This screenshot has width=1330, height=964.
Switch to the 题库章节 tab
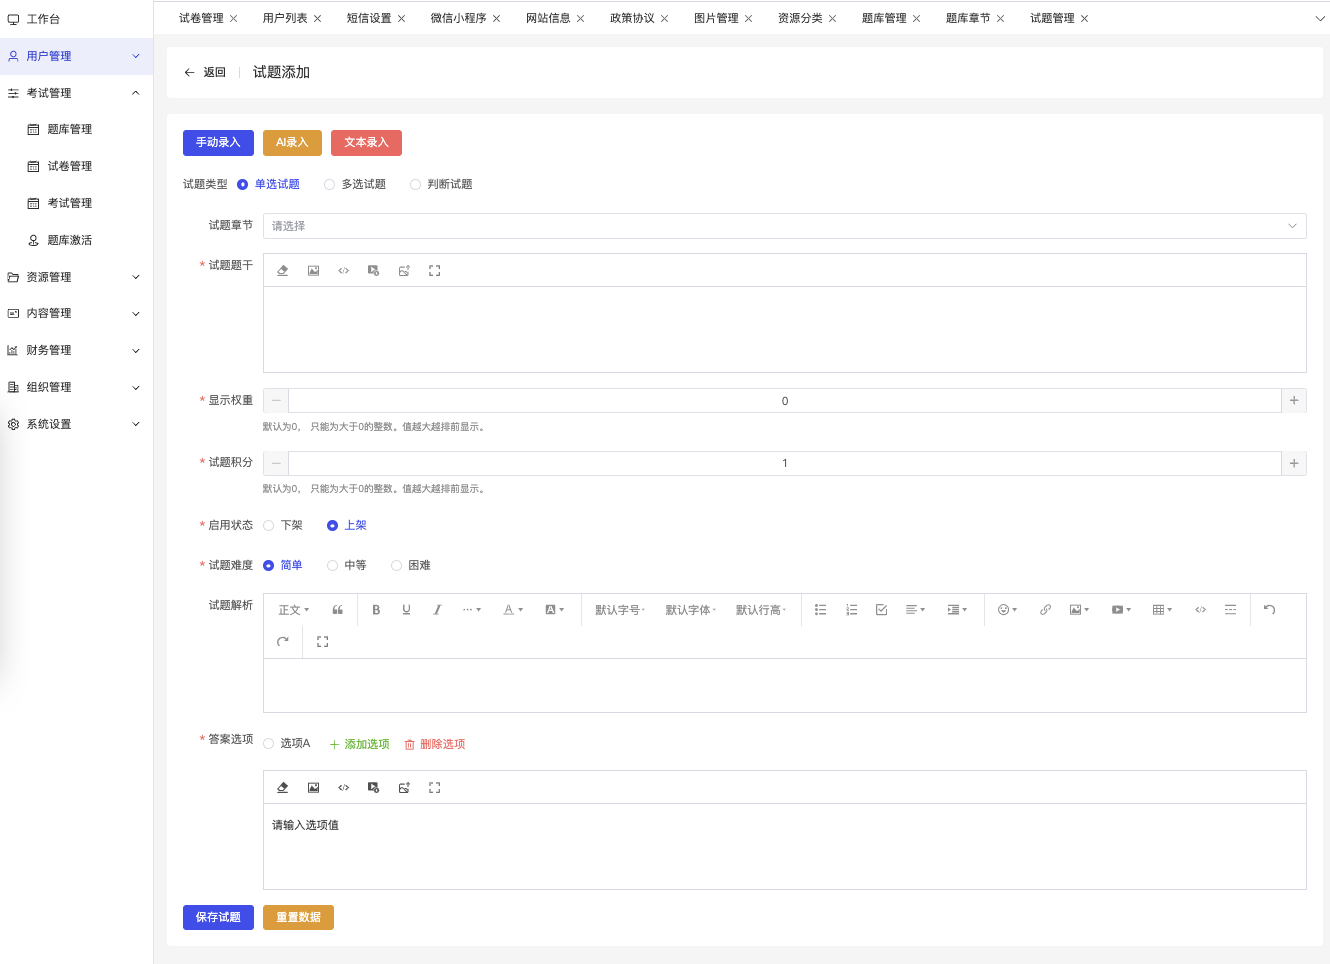pos(967,18)
